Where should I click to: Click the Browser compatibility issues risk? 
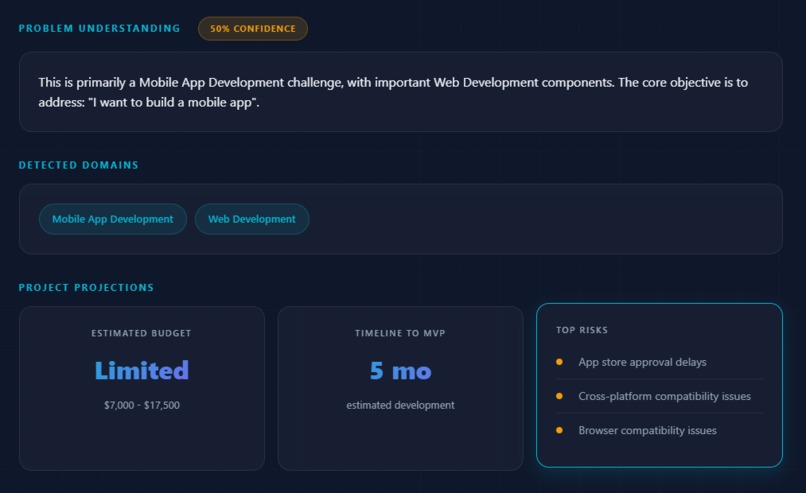(648, 430)
